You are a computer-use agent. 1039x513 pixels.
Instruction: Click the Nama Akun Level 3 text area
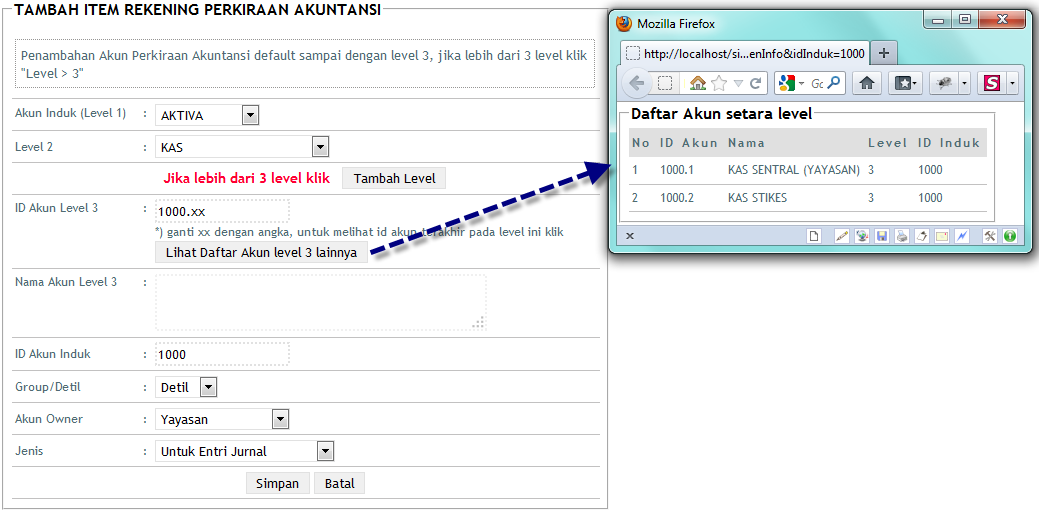coord(321,302)
